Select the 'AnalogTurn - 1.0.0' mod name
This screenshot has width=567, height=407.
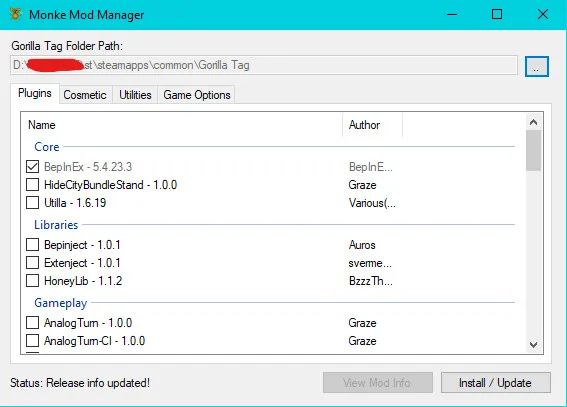(88, 323)
